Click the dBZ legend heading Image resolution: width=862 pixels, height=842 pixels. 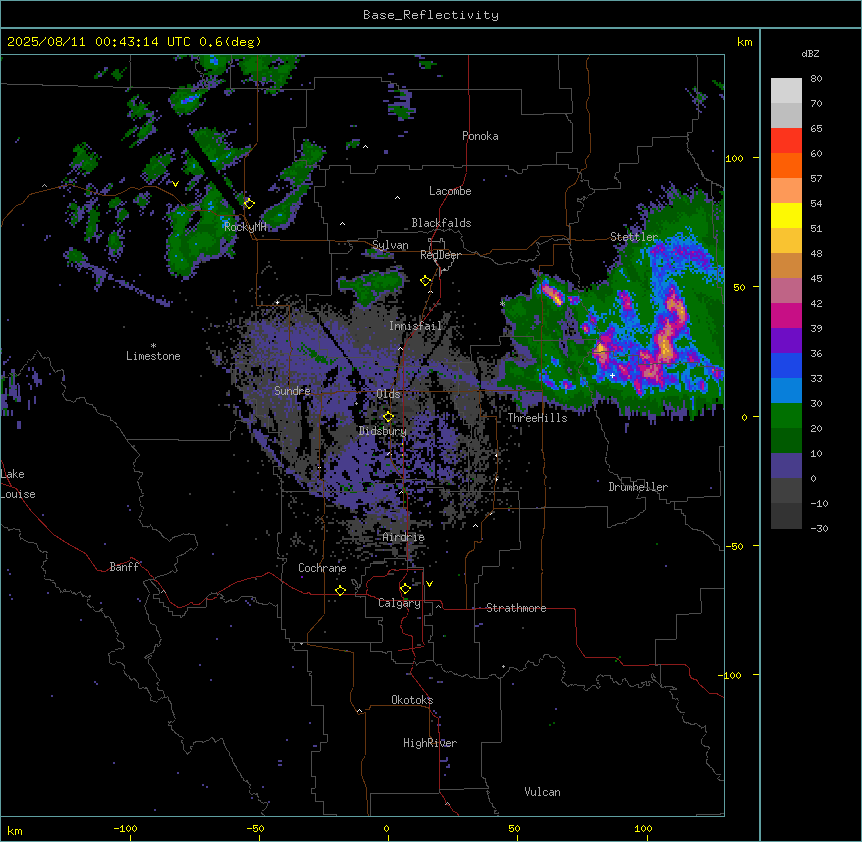(x=810, y=54)
